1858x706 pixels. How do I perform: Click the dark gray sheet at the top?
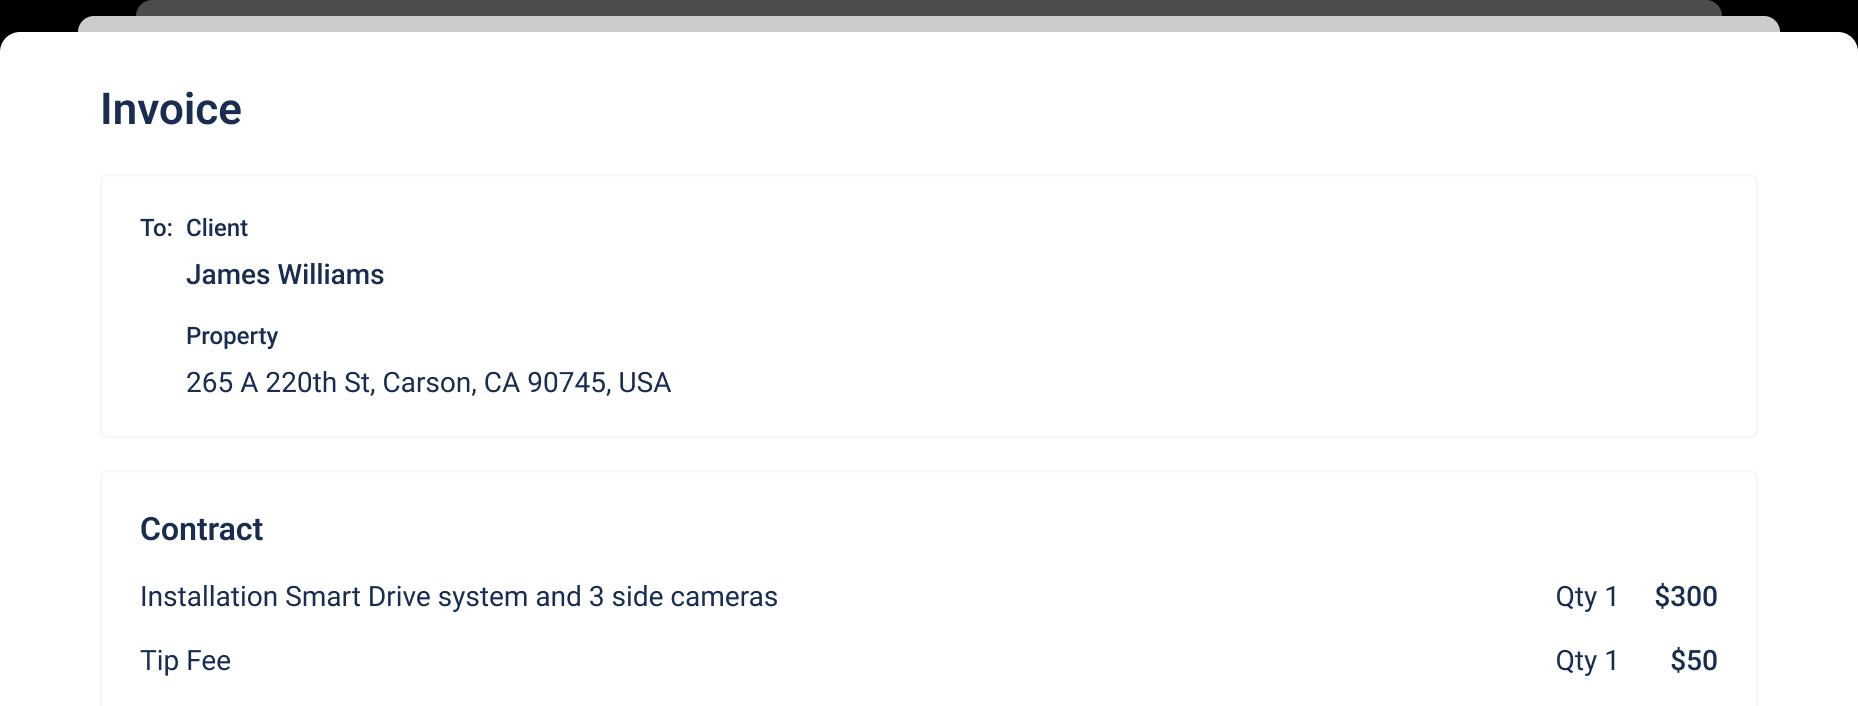click(929, 7)
